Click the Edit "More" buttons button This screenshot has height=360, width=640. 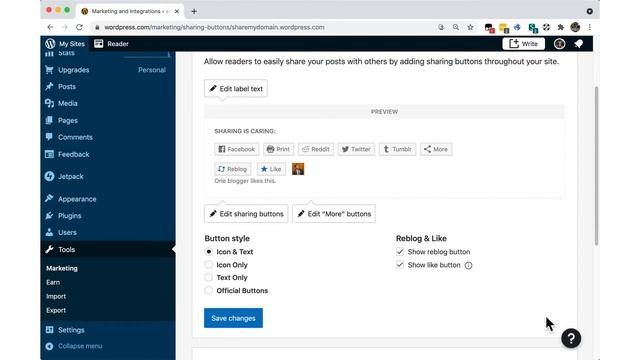tap(334, 213)
